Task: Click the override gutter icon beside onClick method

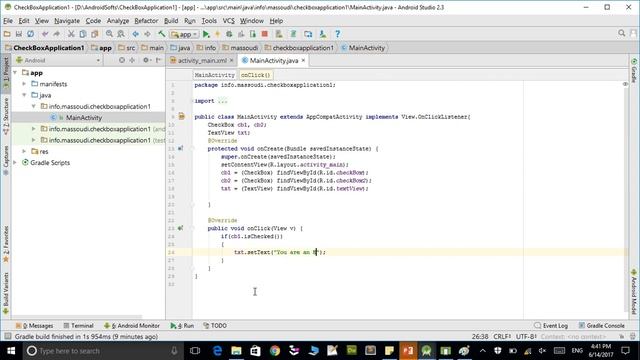Action: tap(180, 229)
